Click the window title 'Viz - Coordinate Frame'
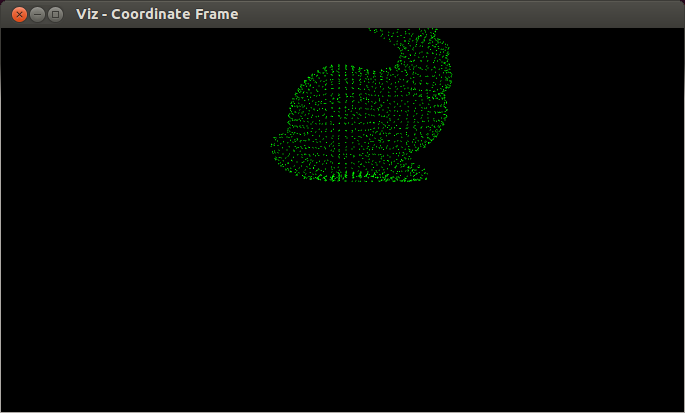The height and width of the screenshot is (413, 685). point(157,14)
